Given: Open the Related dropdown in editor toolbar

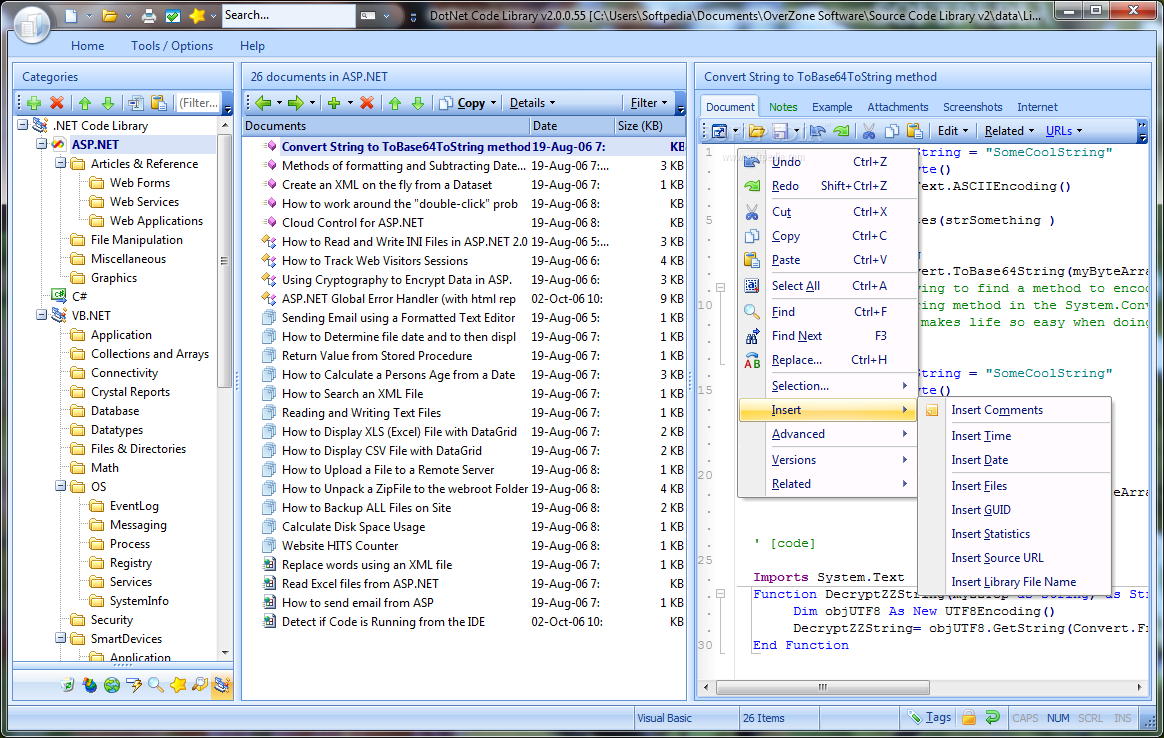Looking at the screenshot, I should (1009, 131).
